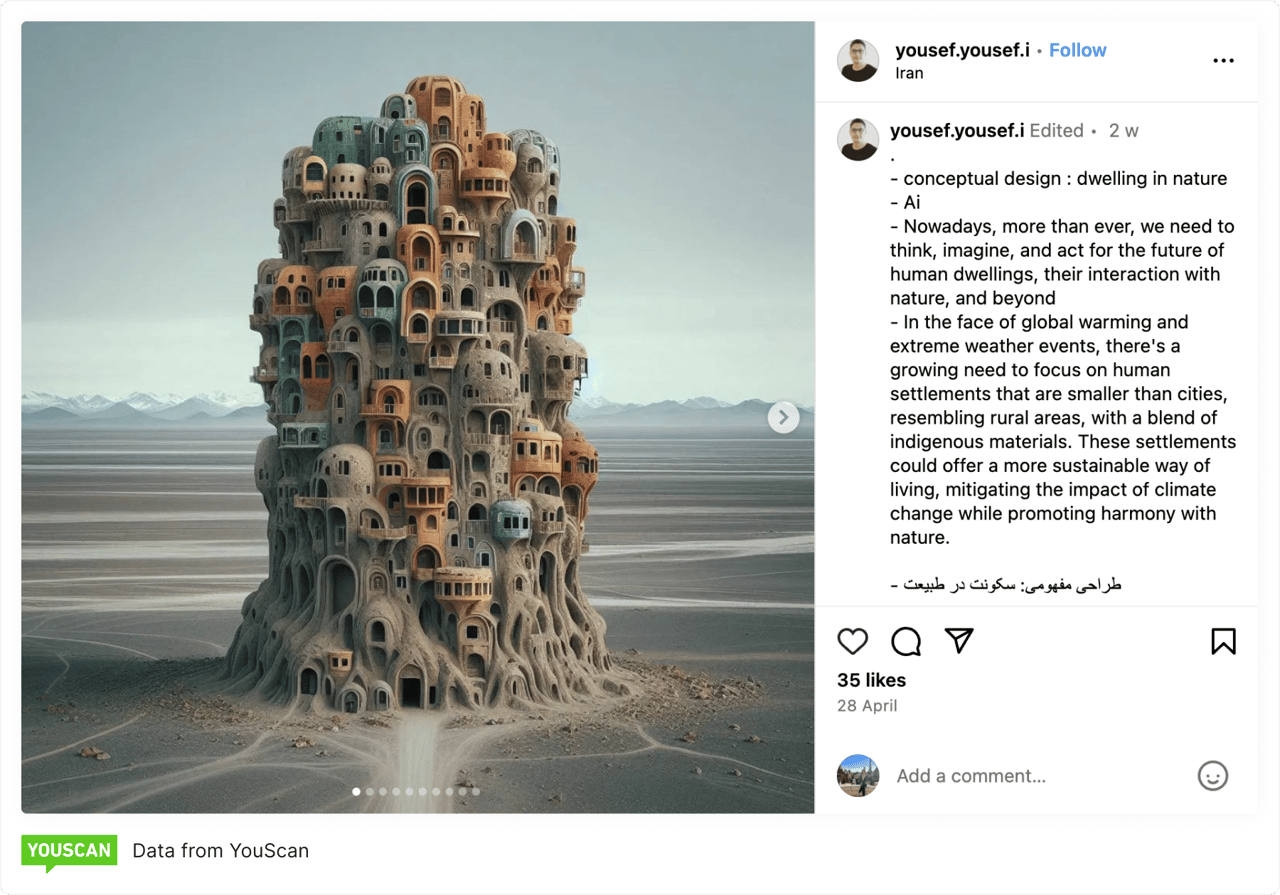Click the profile avatar in the post header

click(858, 61)
